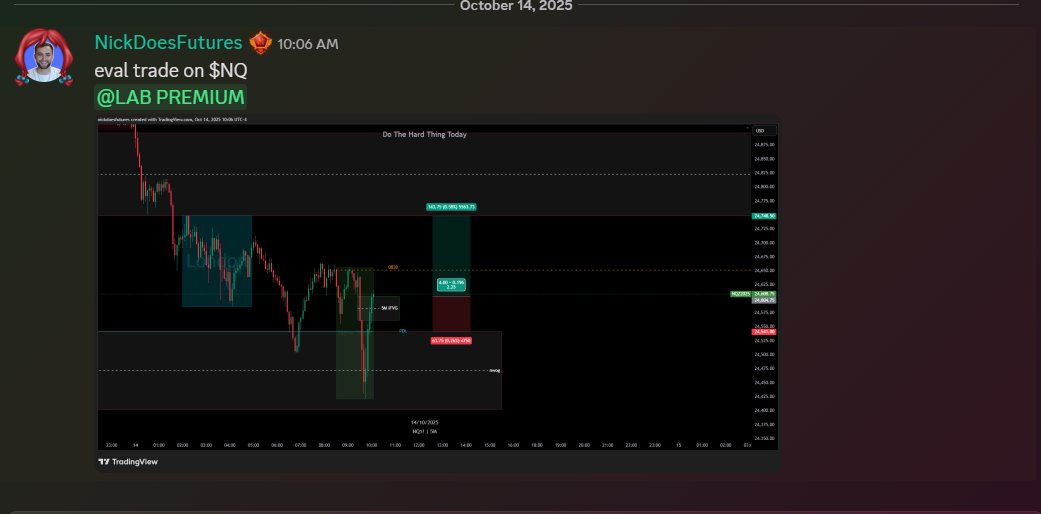Open NickDoesFutures' profile avatar
1041x514 pixels.
(44, 57)
